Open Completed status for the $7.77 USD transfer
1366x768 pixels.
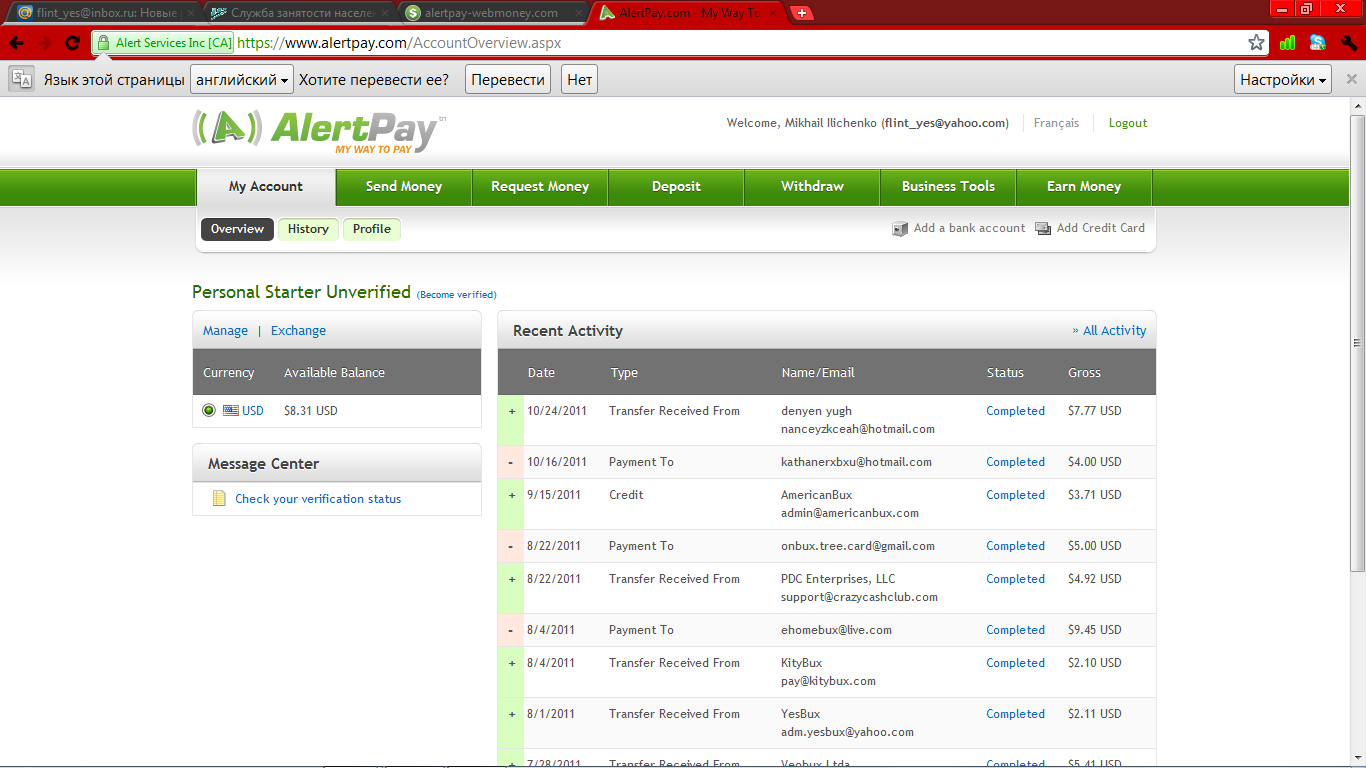(x=1015, y=411)
